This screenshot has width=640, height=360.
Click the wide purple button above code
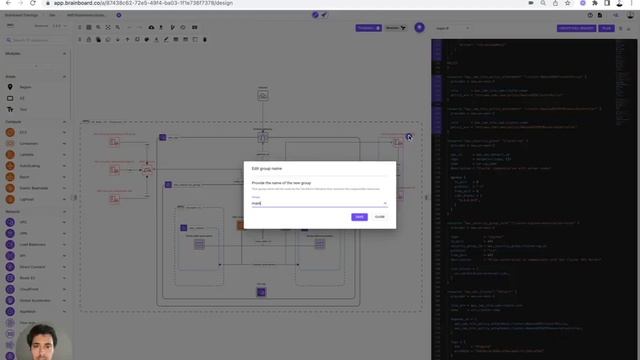(576, 28)
